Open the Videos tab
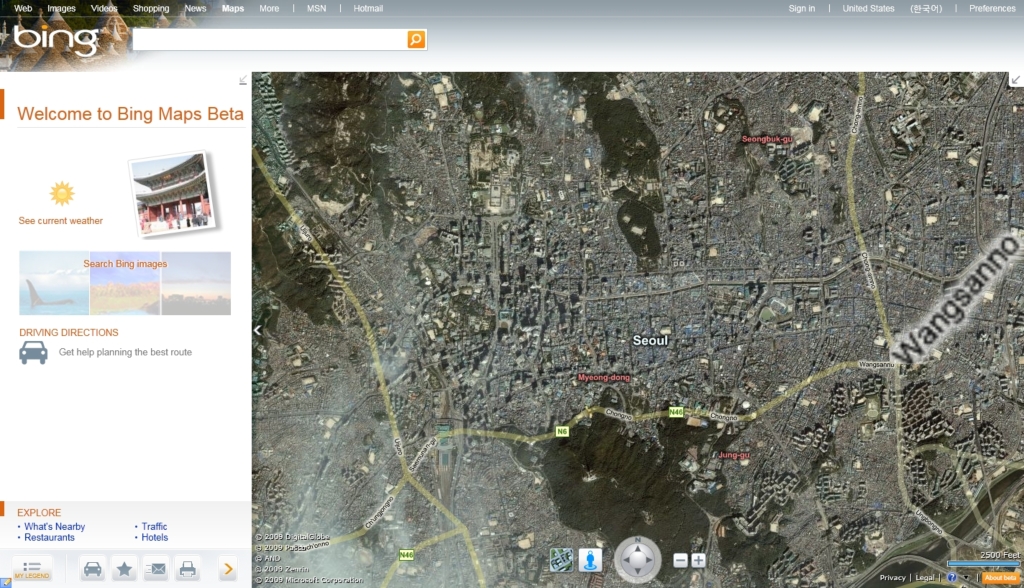The width and height of the screenshot is (1024, 588). click(x=104, y=8)
